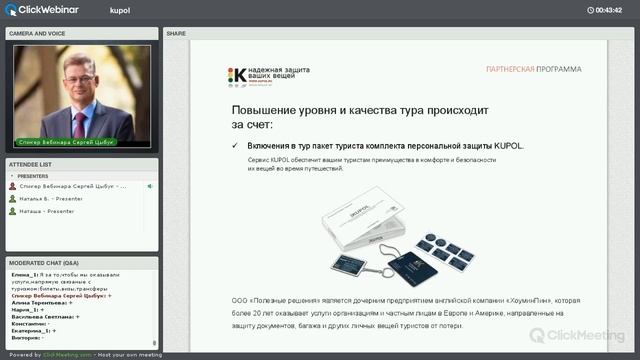Click the avatar icon of Наталья В. presenter

(13, 199)
